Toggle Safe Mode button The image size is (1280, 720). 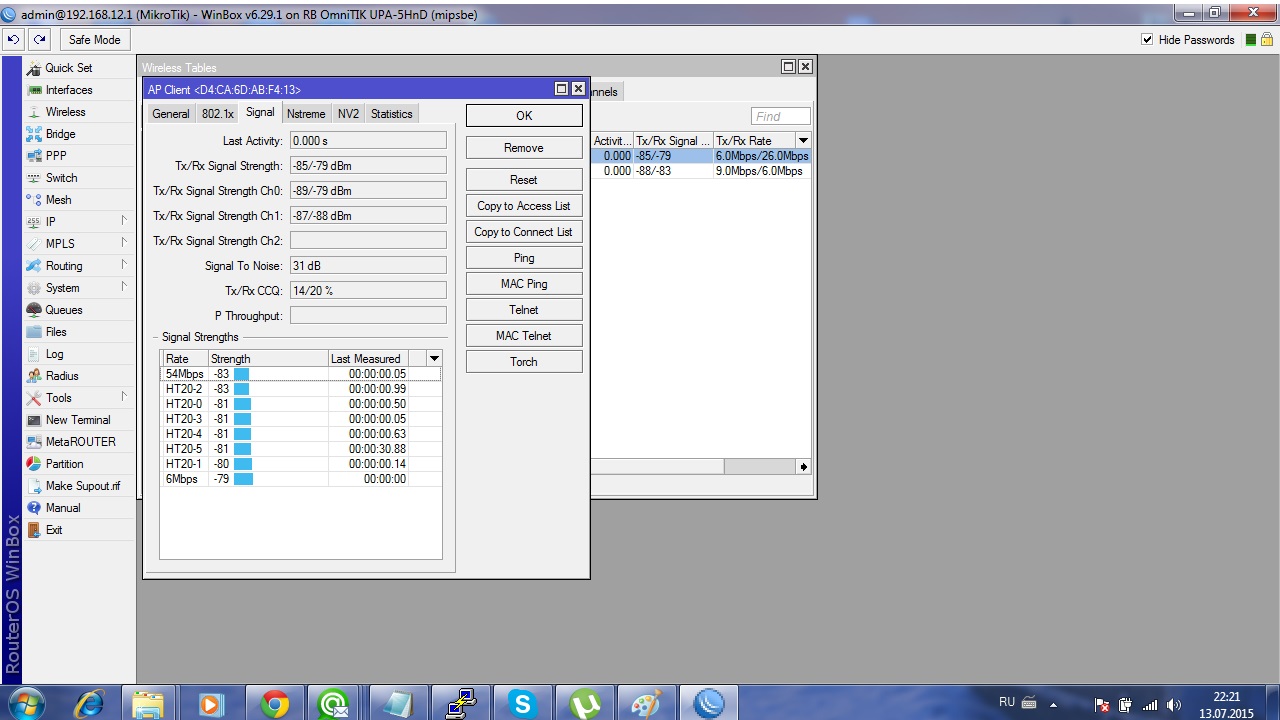coord(94,40)
